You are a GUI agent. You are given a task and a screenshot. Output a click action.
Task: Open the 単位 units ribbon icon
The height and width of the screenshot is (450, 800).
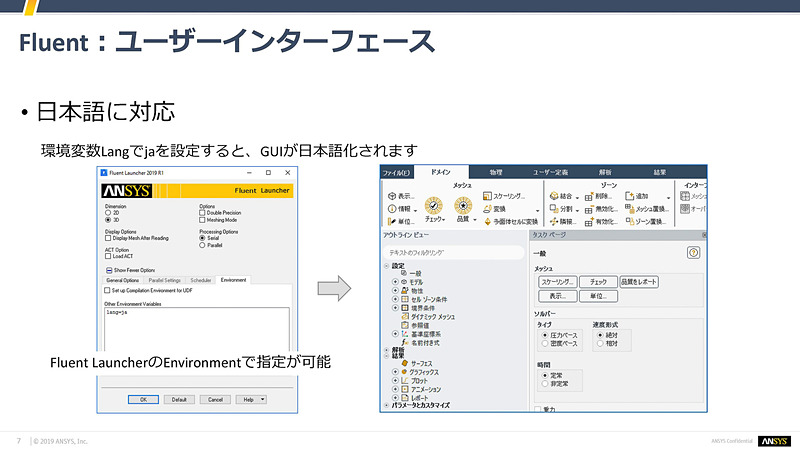[x=392, y=221]
